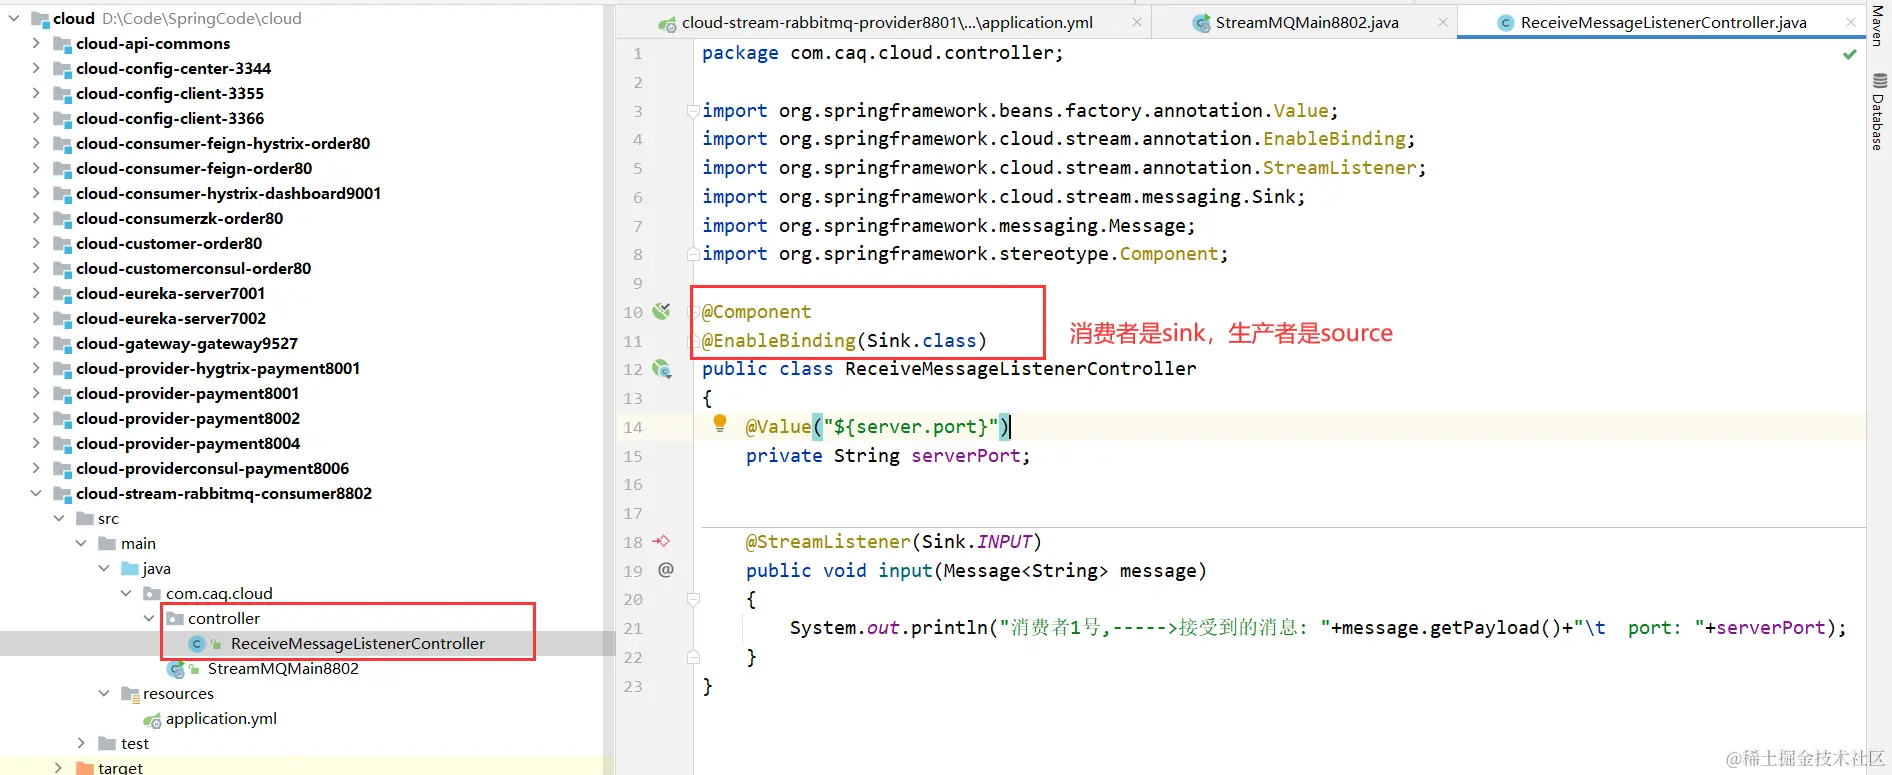This screenshot has height=775, width=1892.
Task: Click the stream listener gutter icon on line 18
Action: (661, 541)
